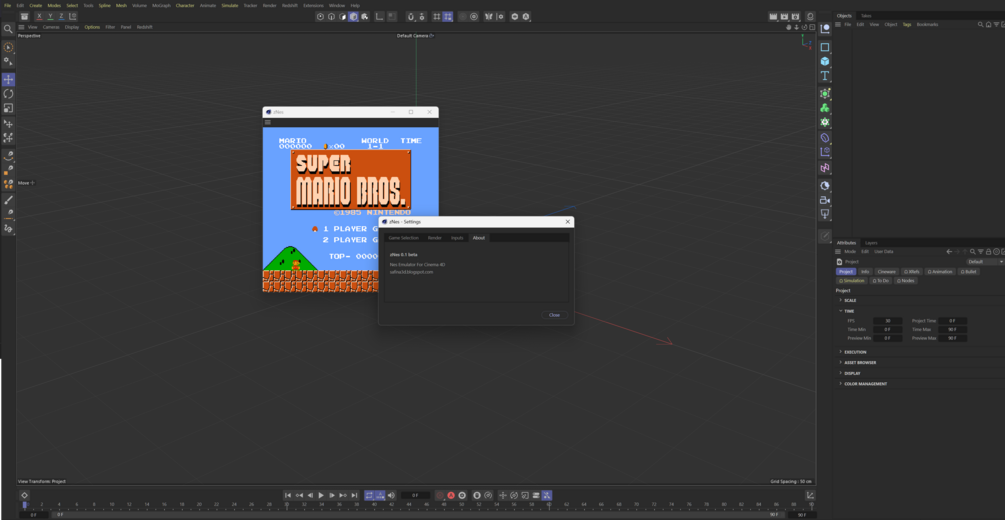The width and height of the screenshot is (1005, 520).
Task: Click Attributes back arrow navigation icon
Action: pos(949,252)
